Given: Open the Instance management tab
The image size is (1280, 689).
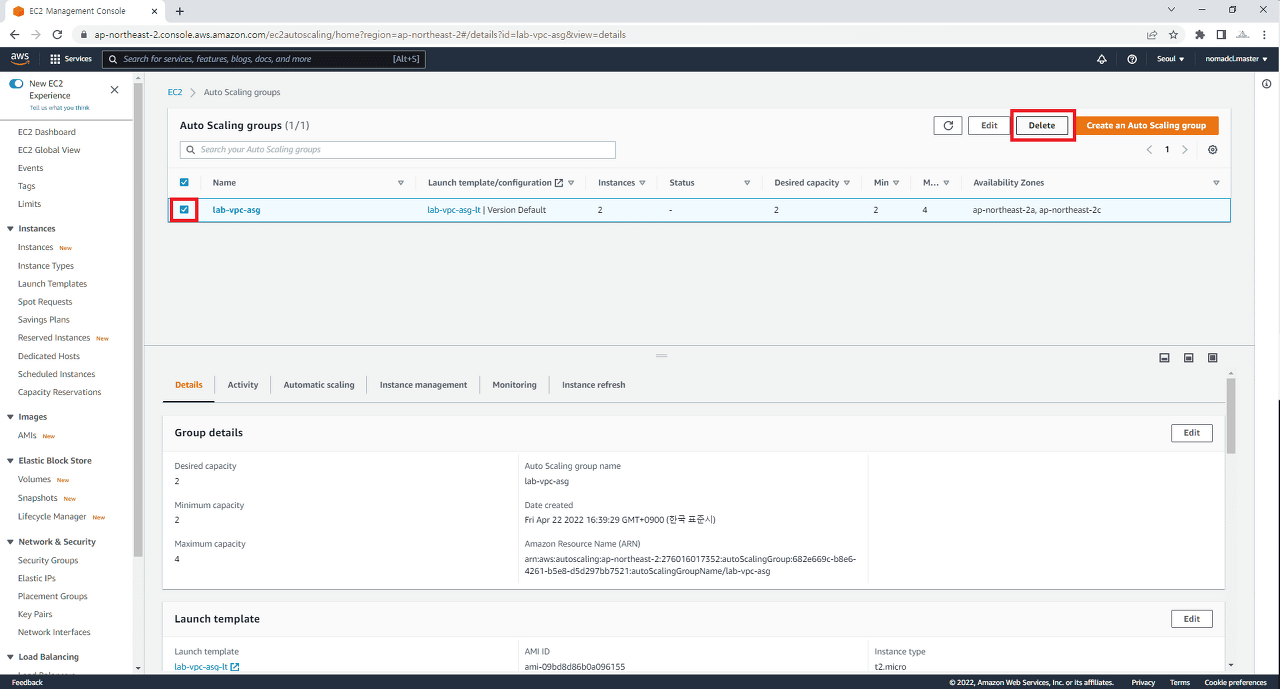Looking at the screenshot, I should 423,385.
